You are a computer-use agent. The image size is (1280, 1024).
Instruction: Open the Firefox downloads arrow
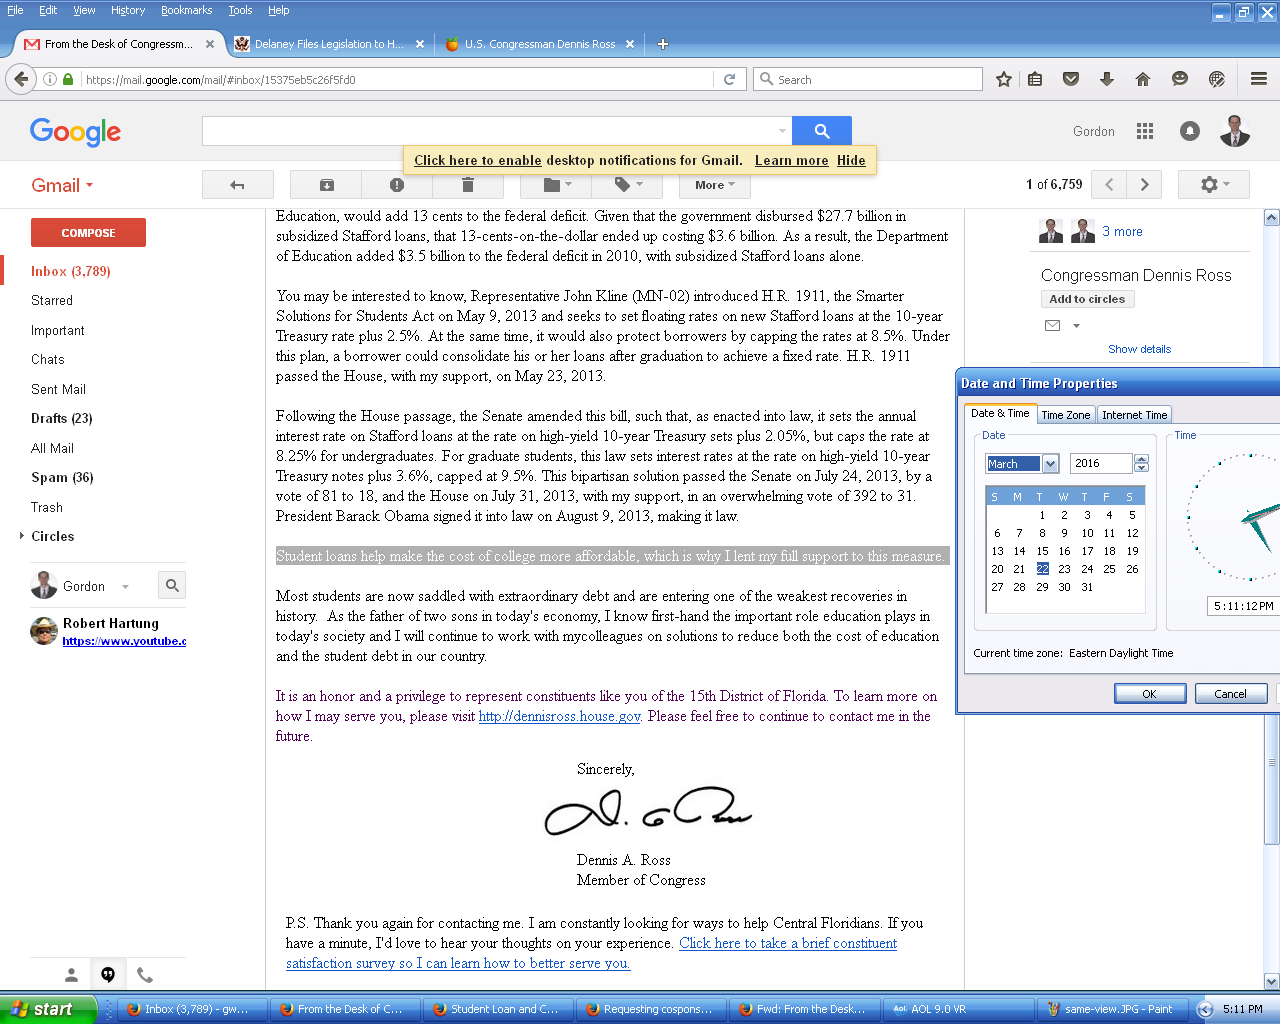[x=1107, y=79]
